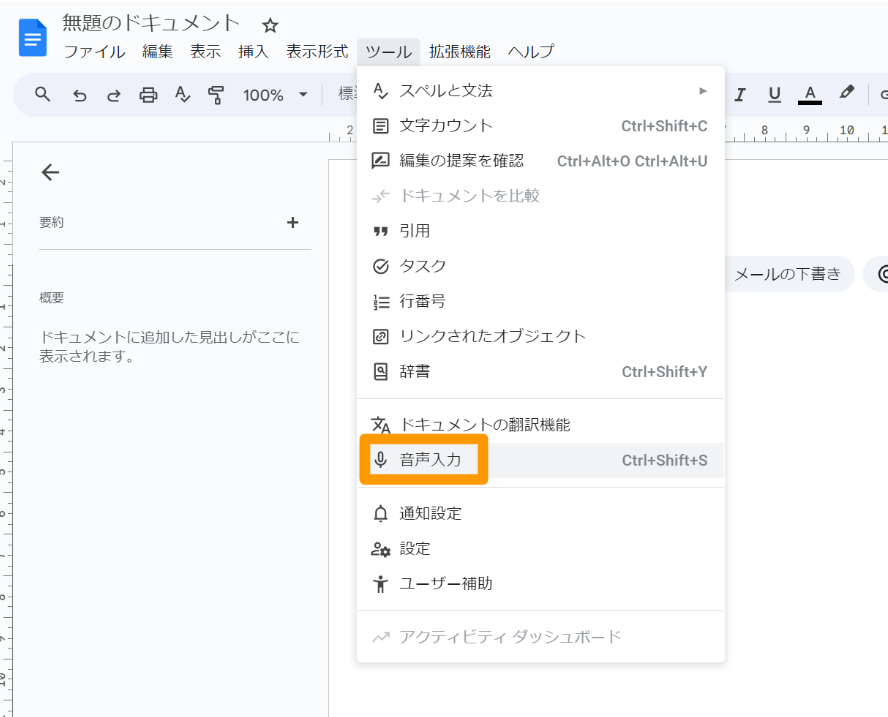Click the 無題のドキュメント title field
The width and height of the screenshot is (888, 717).
click(x=151, y=23)
